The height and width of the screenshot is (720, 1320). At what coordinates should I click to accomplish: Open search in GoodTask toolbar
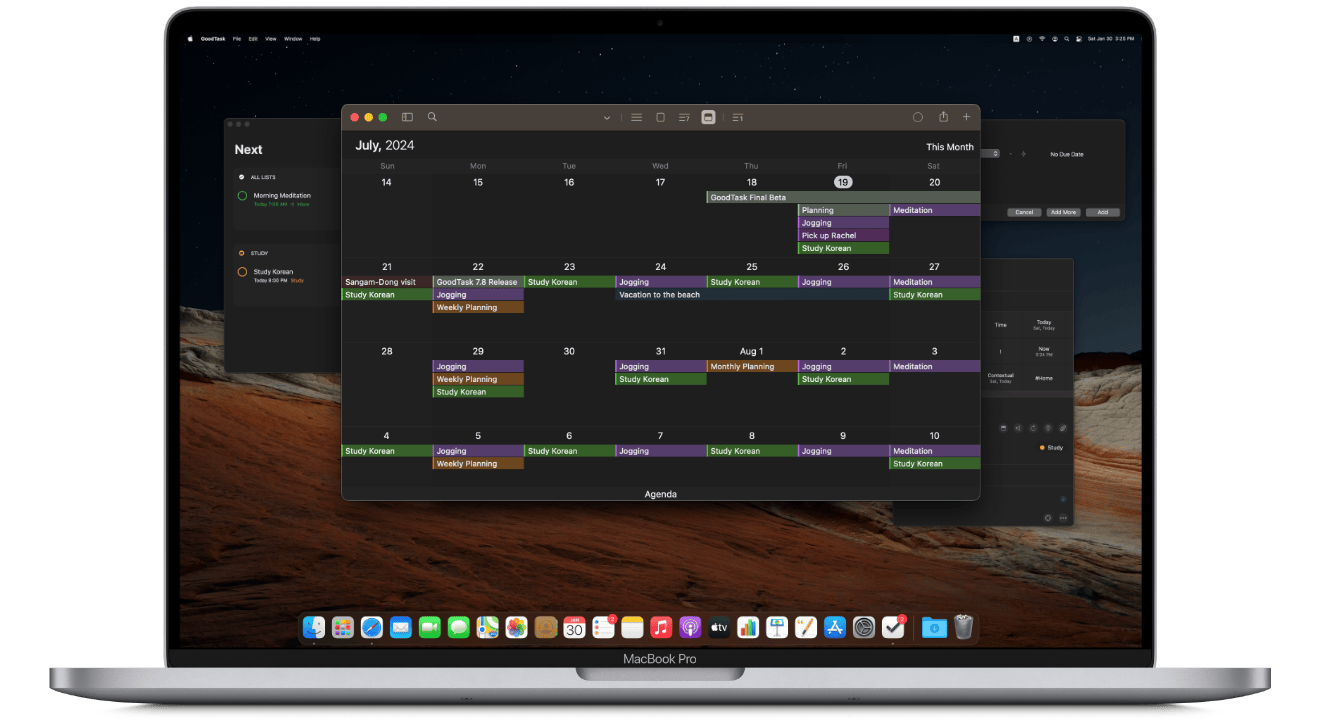click(x=432, y=117)
